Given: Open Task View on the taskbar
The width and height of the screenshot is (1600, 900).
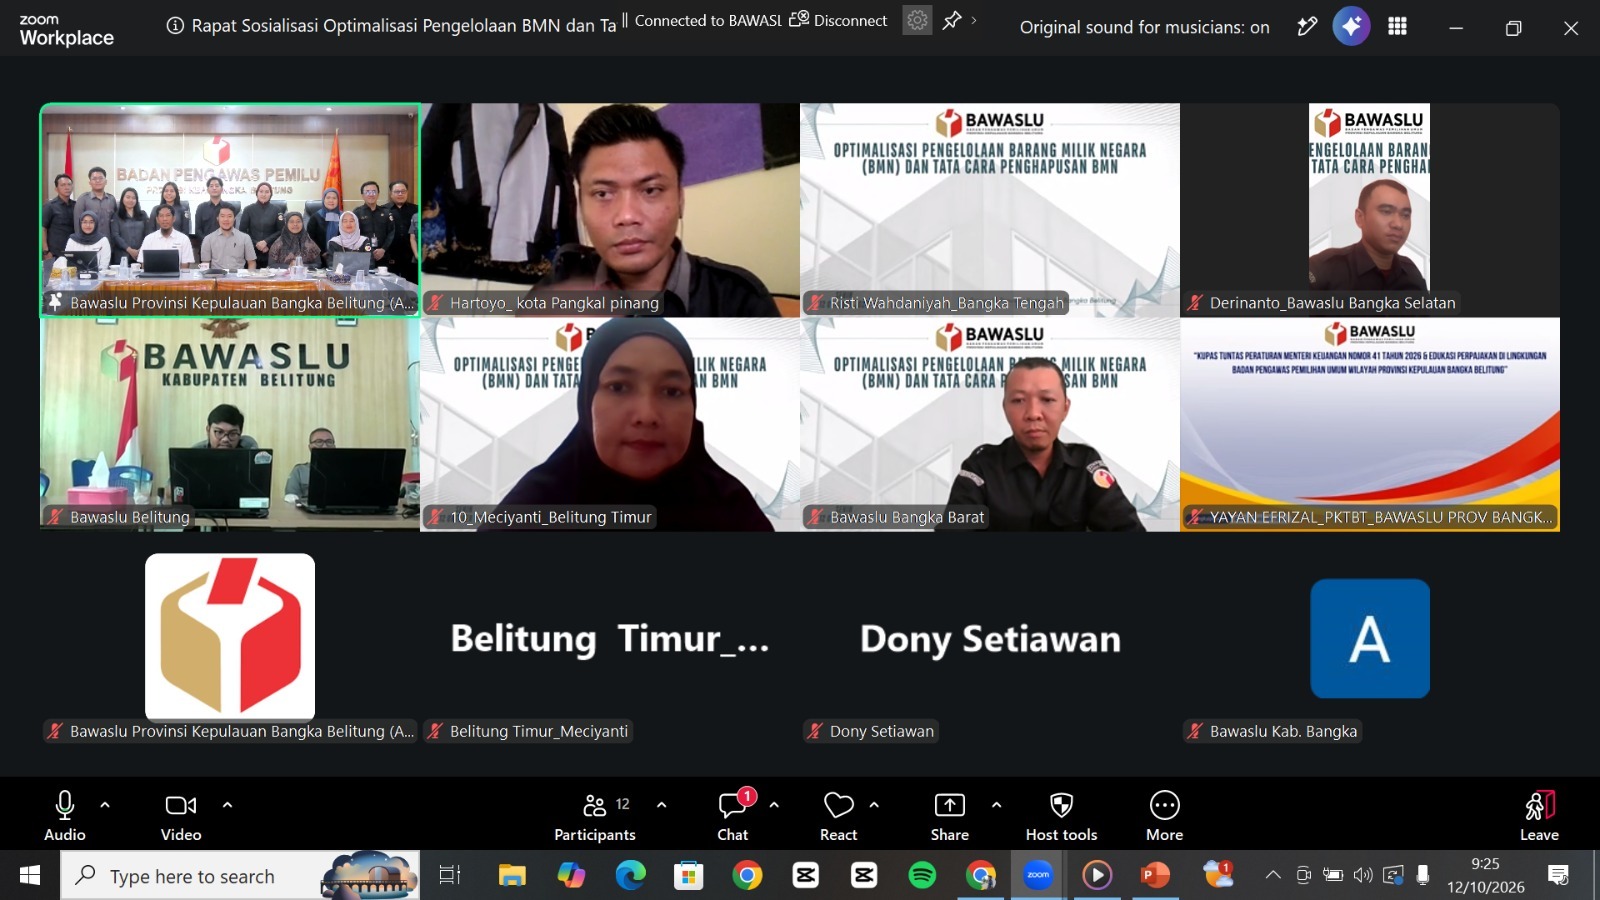Looking at the screenshot, I should coord(450,876).
